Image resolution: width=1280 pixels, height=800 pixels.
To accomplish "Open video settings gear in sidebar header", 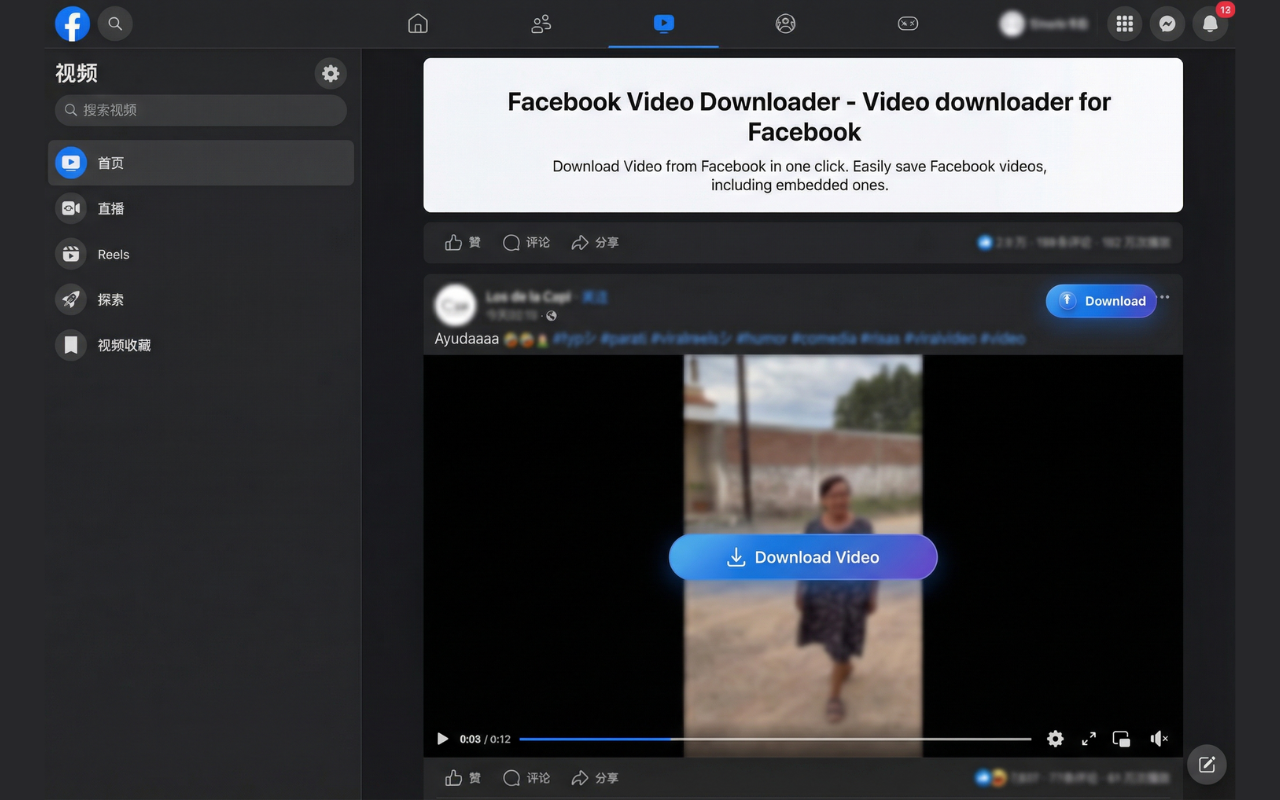I will point(330,73).
